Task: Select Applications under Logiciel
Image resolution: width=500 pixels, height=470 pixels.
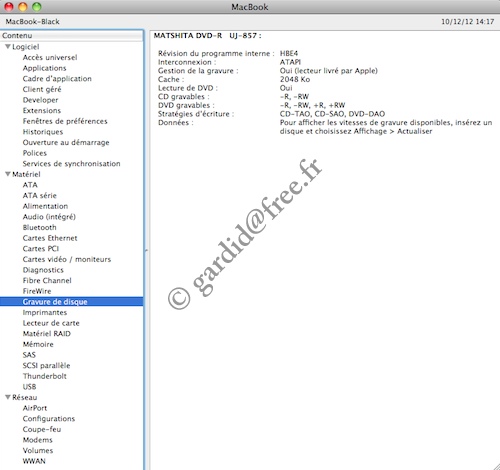Action: (44, 68)
